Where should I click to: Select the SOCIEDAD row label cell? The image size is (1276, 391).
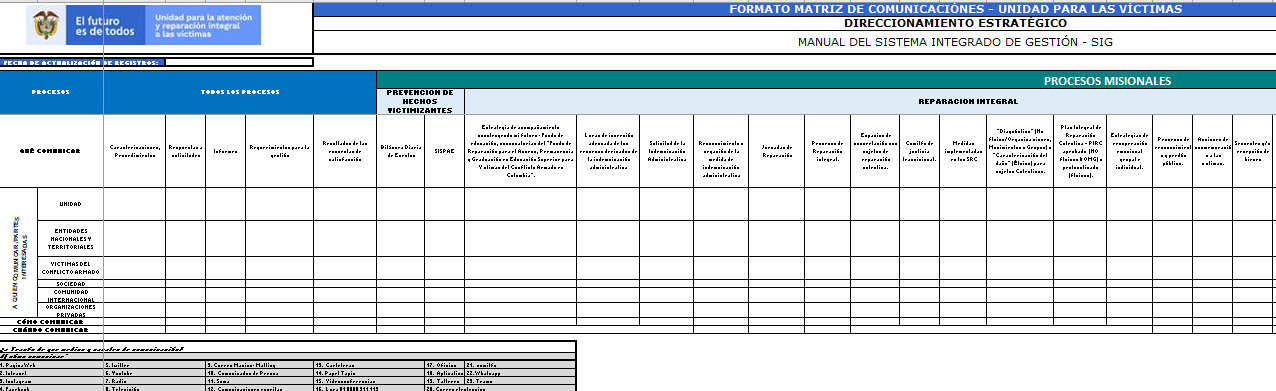pos(71,283)
